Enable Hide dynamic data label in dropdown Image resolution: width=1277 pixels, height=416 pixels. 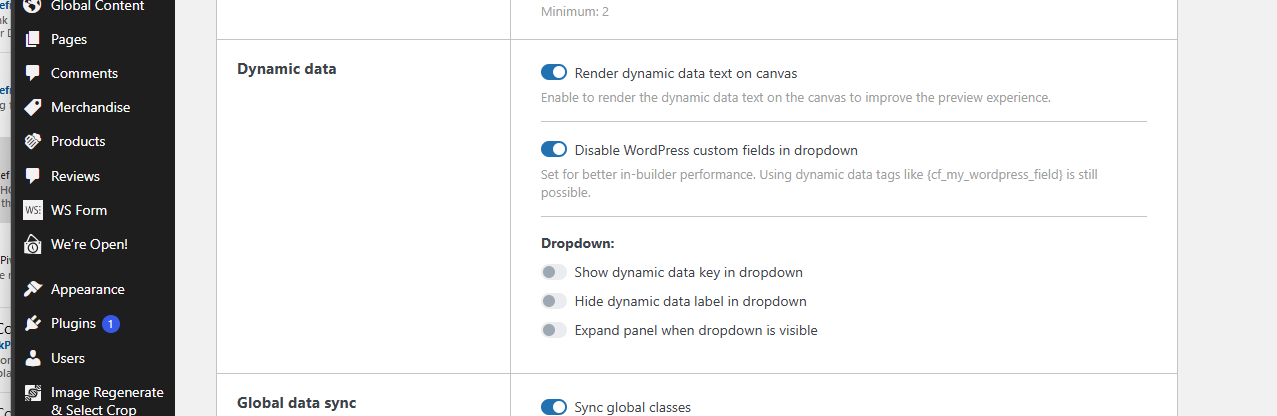click(554, 301)
